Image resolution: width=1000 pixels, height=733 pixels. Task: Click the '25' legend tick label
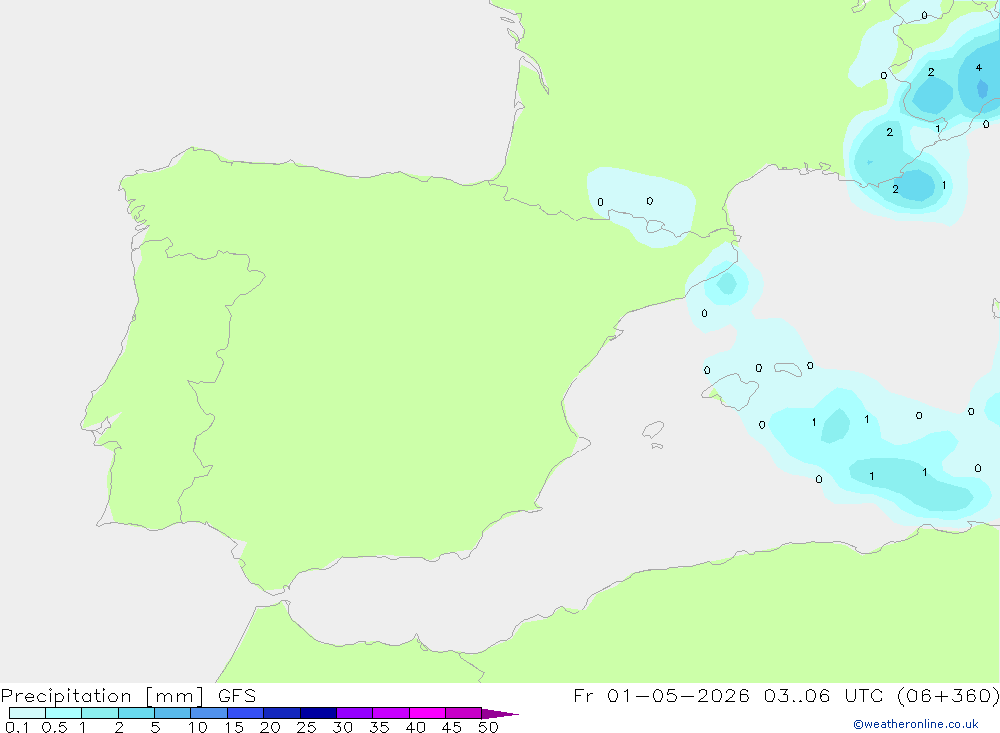(307, 727)
